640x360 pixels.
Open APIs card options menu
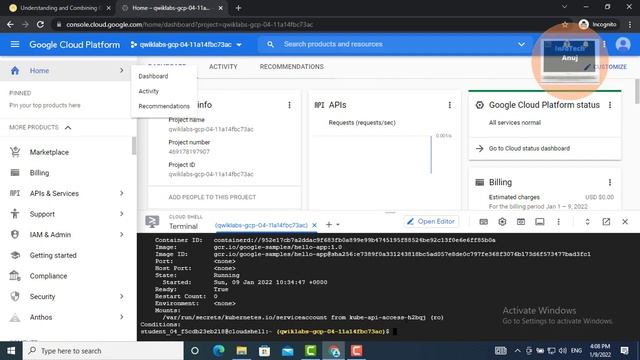coord(449,105)
